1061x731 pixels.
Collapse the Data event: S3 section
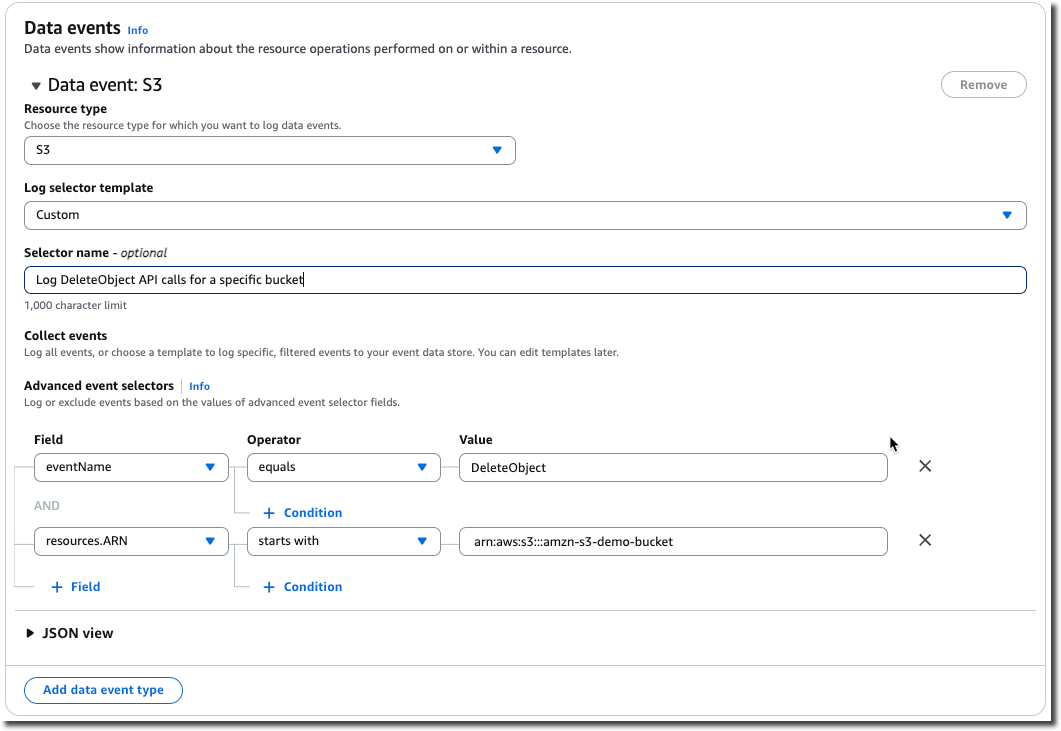[x=36, y=85]
